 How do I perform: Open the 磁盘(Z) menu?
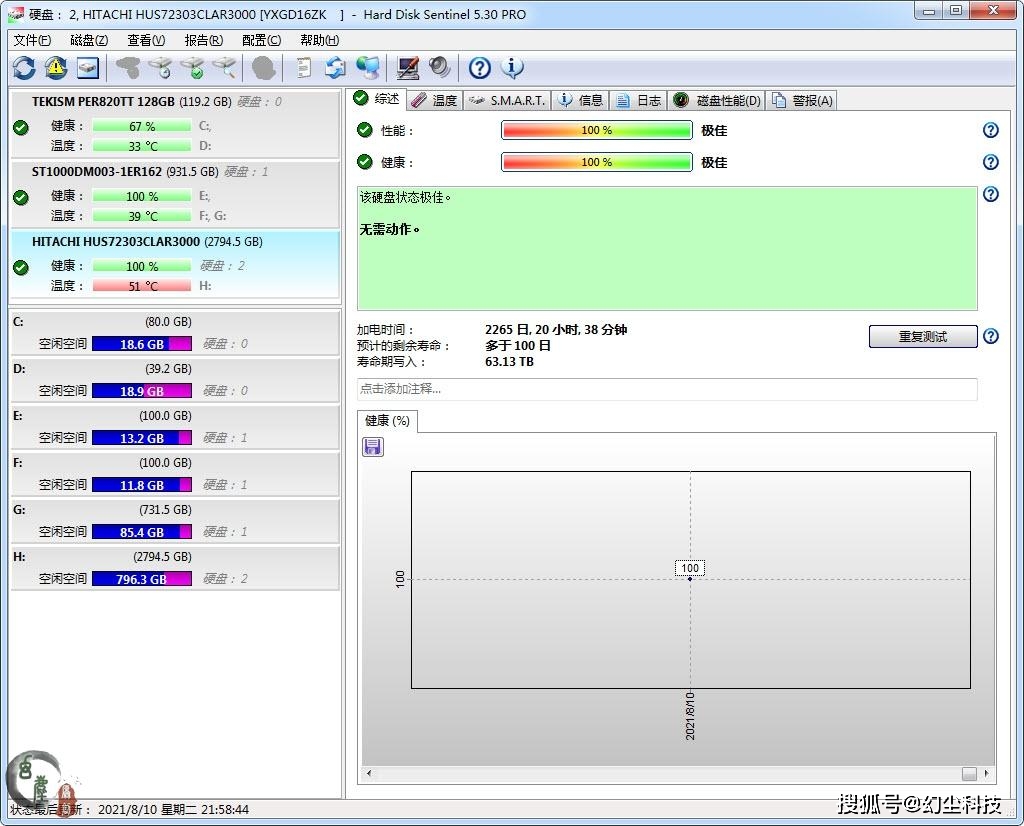coord(89,40)
